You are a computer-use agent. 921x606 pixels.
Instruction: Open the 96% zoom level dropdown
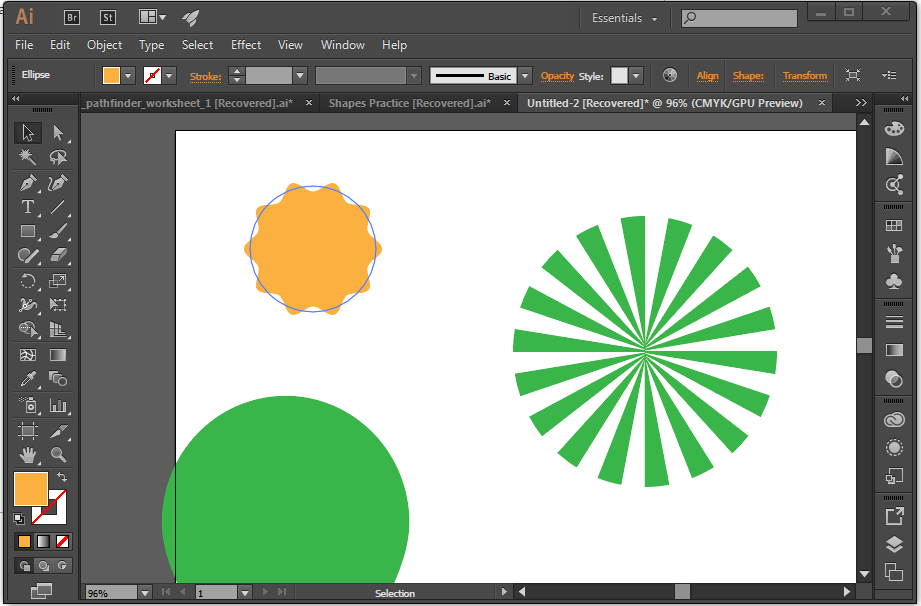145,593
